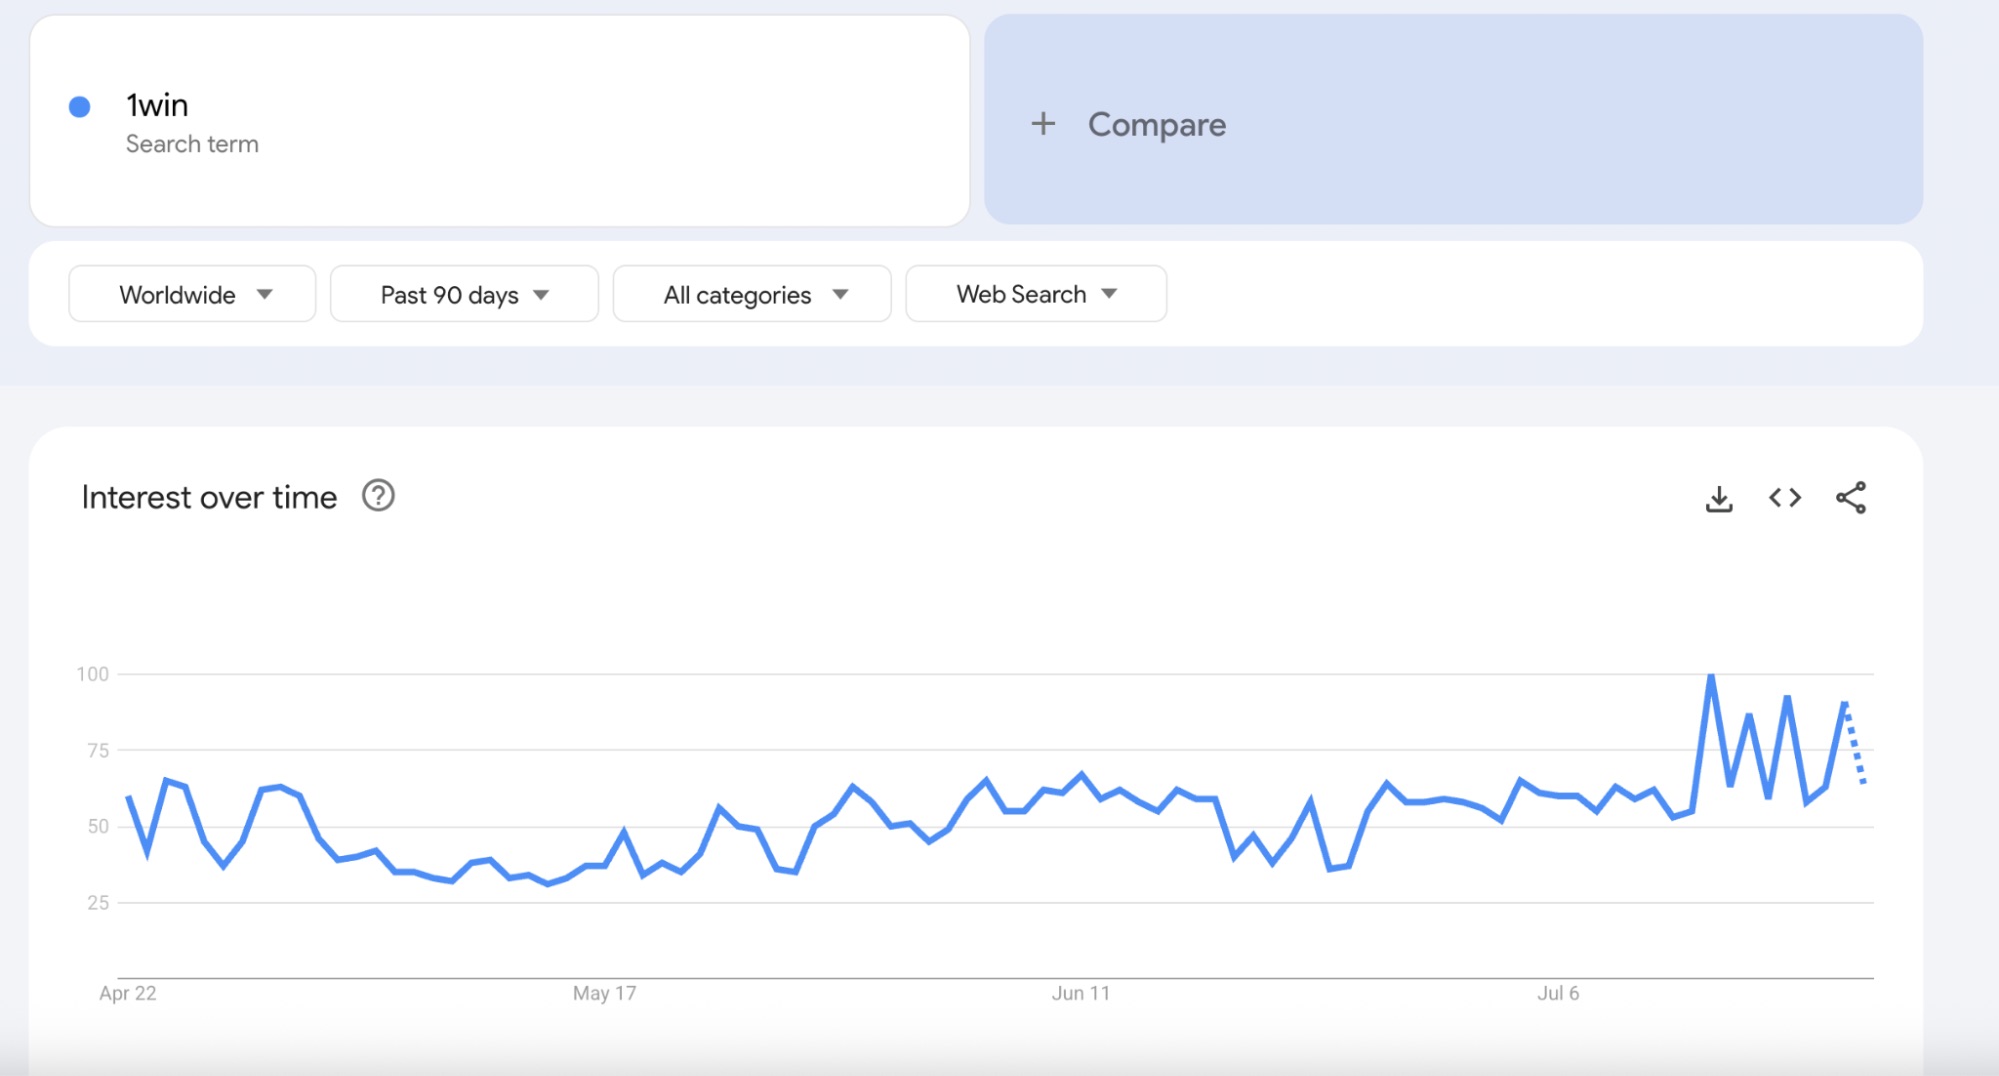Click the Compare button to add term
This screenshot has height=1076, width=1999.
1453,120
